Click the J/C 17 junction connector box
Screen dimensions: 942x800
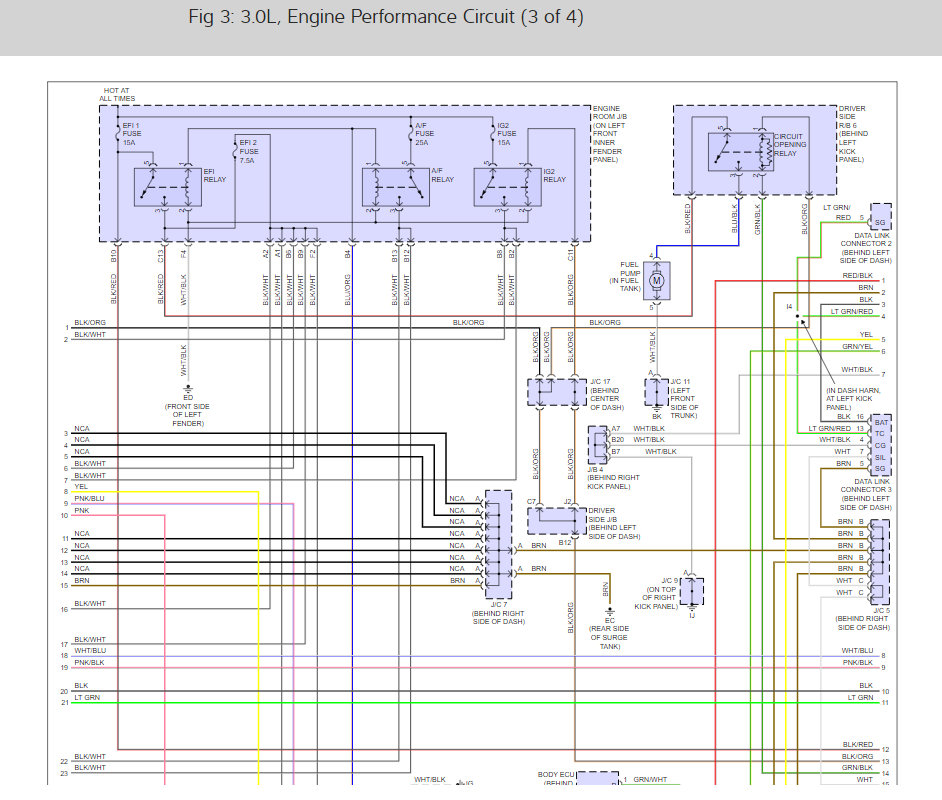point(557,392)
